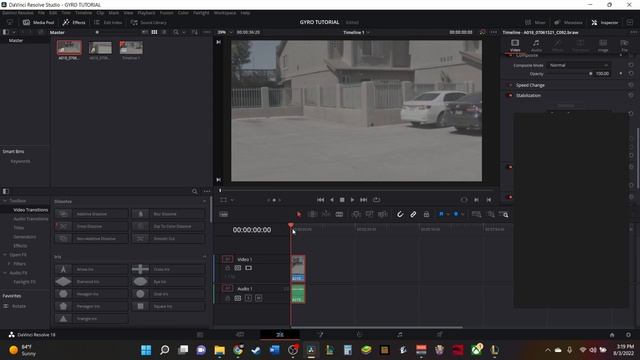Viewport: 640px width, 360px height.
Task: Jump to first frame in transport controls
Action: (x=320, y=200)
